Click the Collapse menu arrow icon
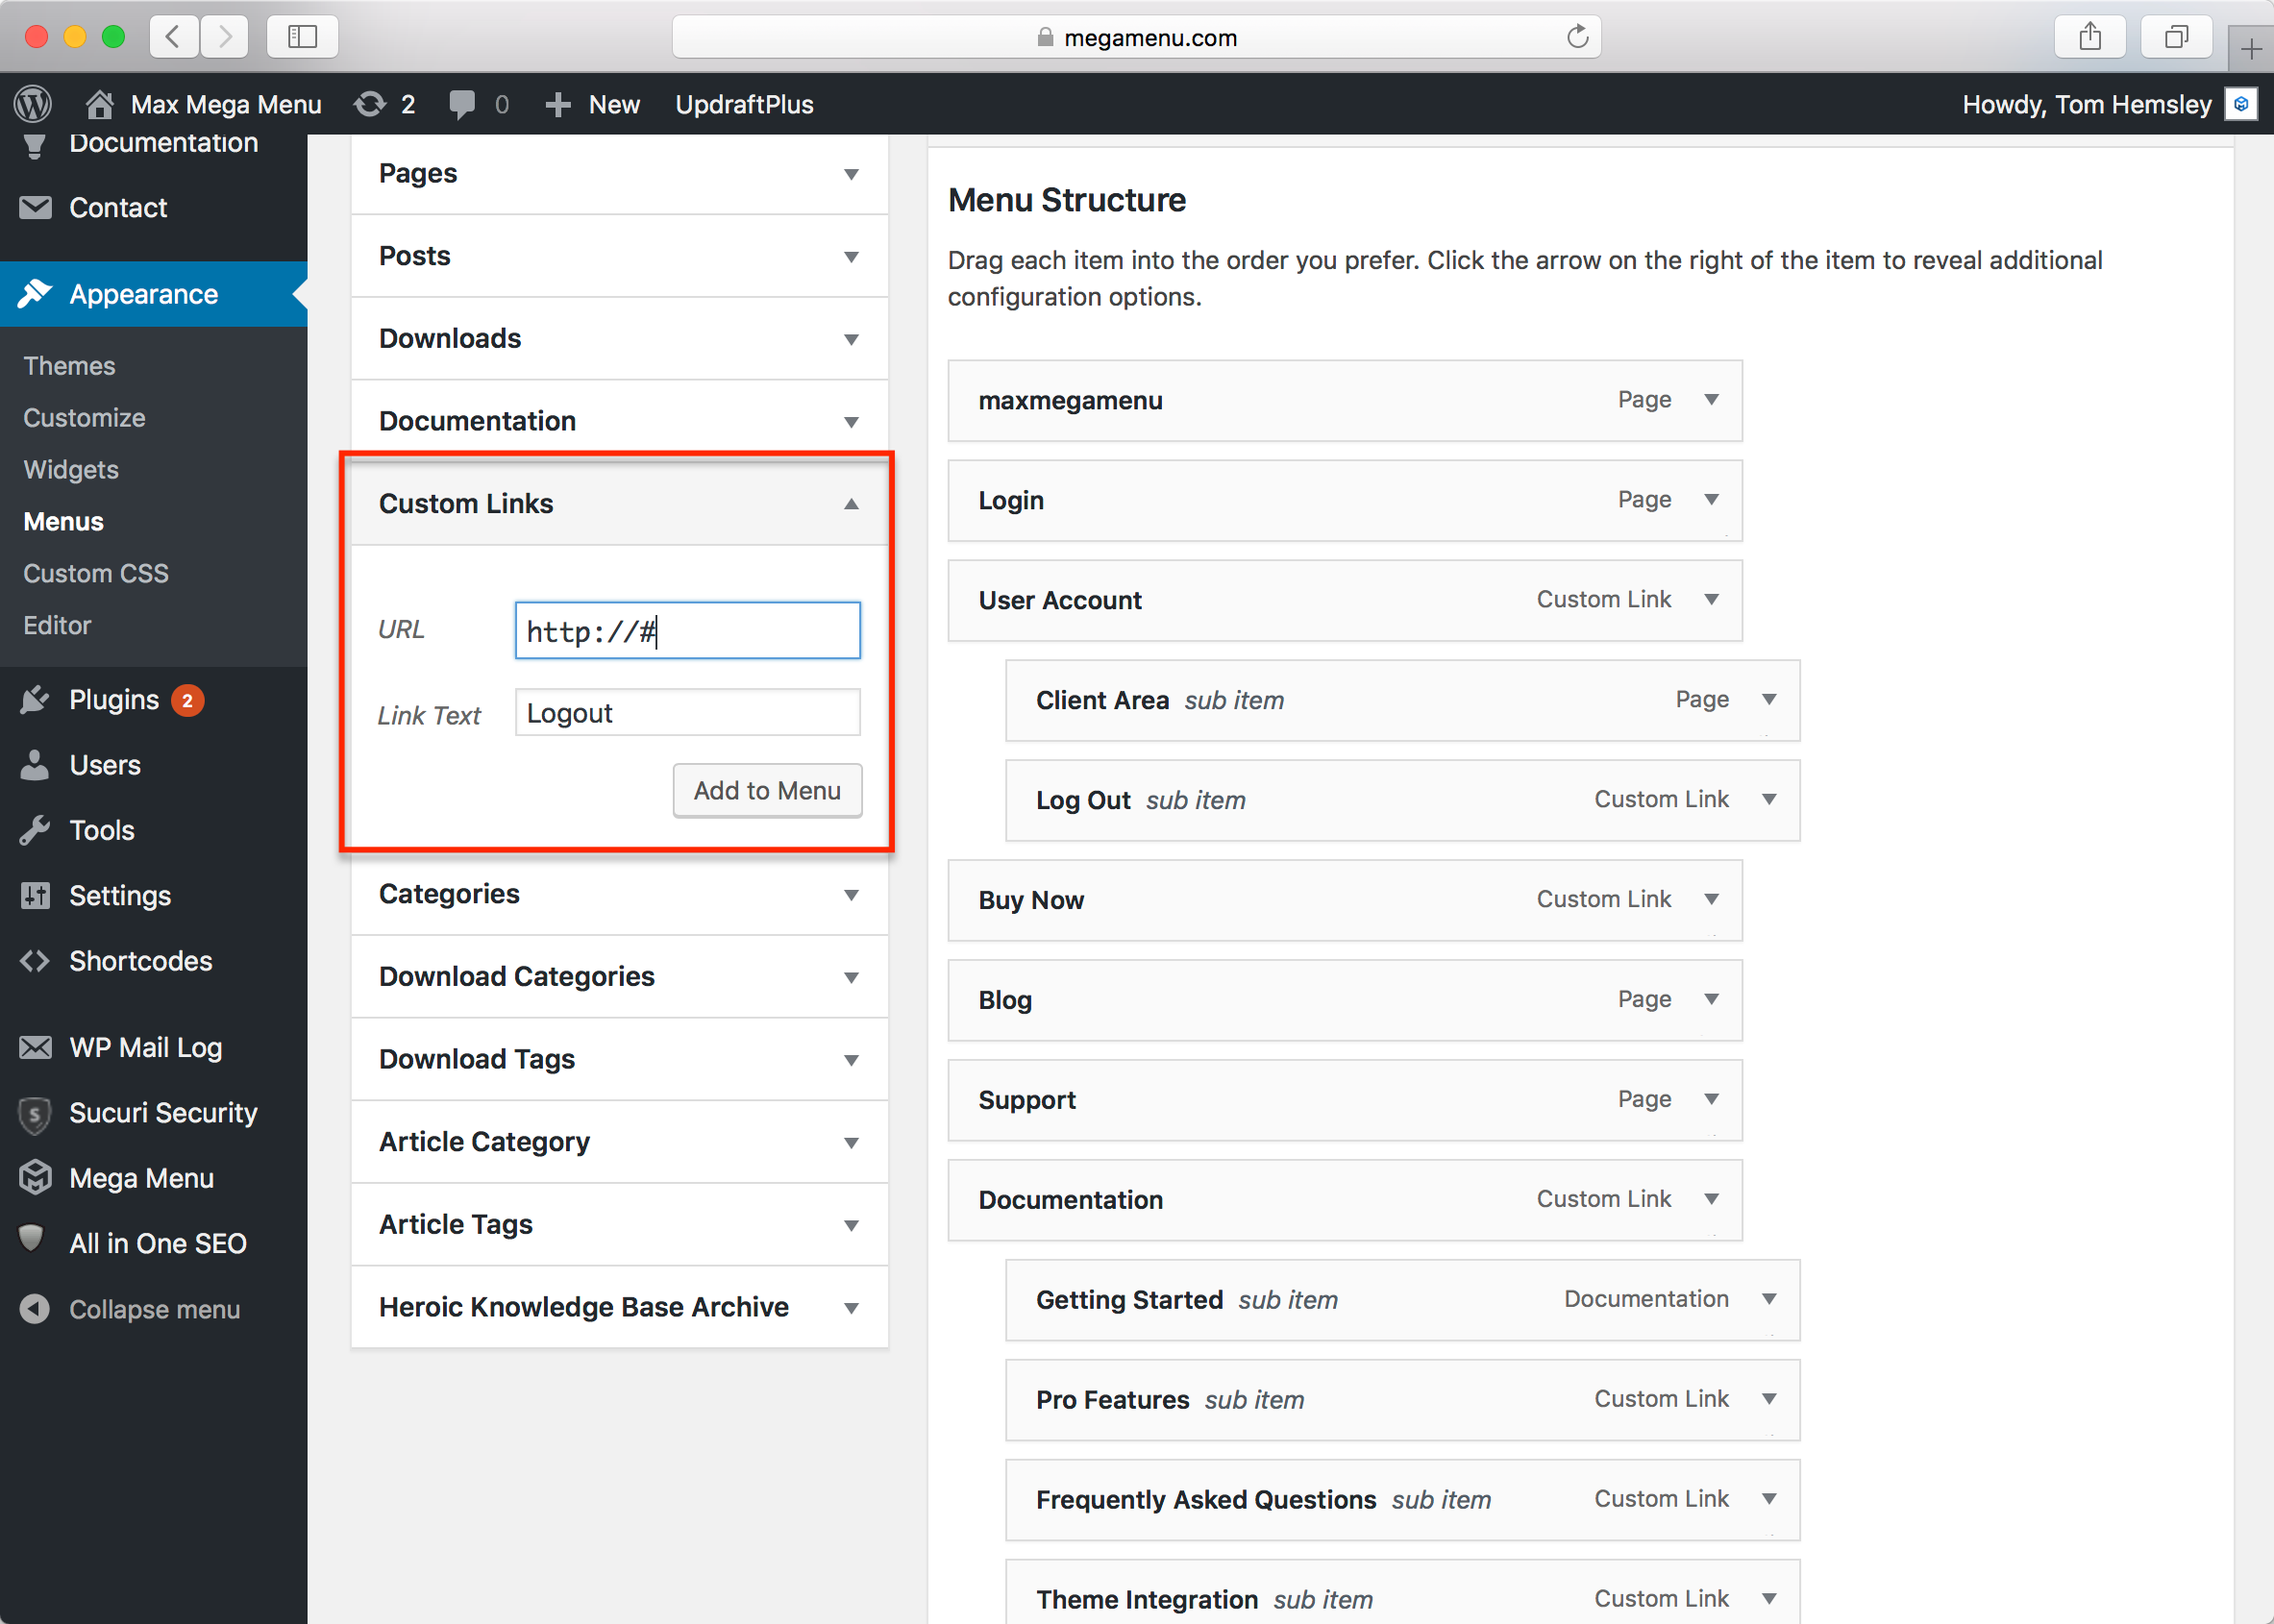Viewport: 2274px width, 1624px height. click(x=35, y=1309)
